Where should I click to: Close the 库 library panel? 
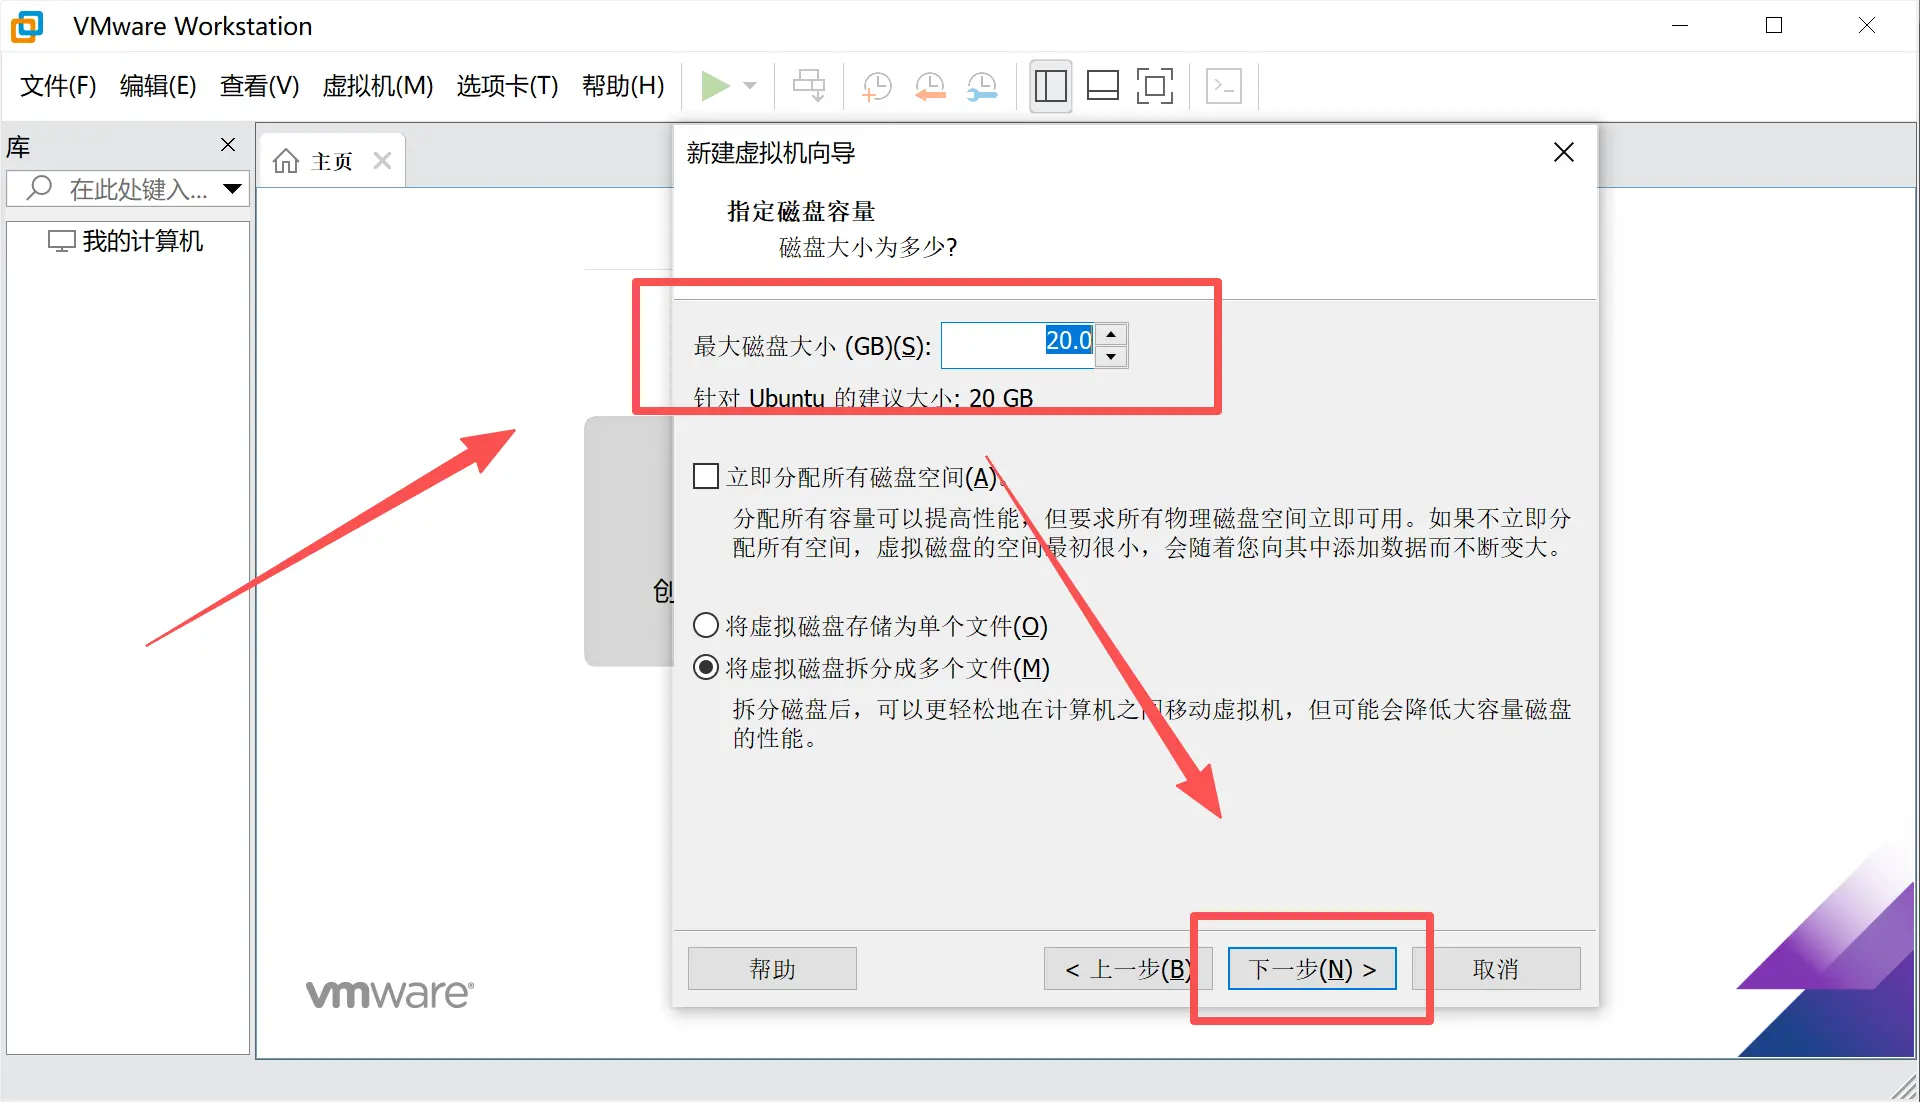point(228,145)
